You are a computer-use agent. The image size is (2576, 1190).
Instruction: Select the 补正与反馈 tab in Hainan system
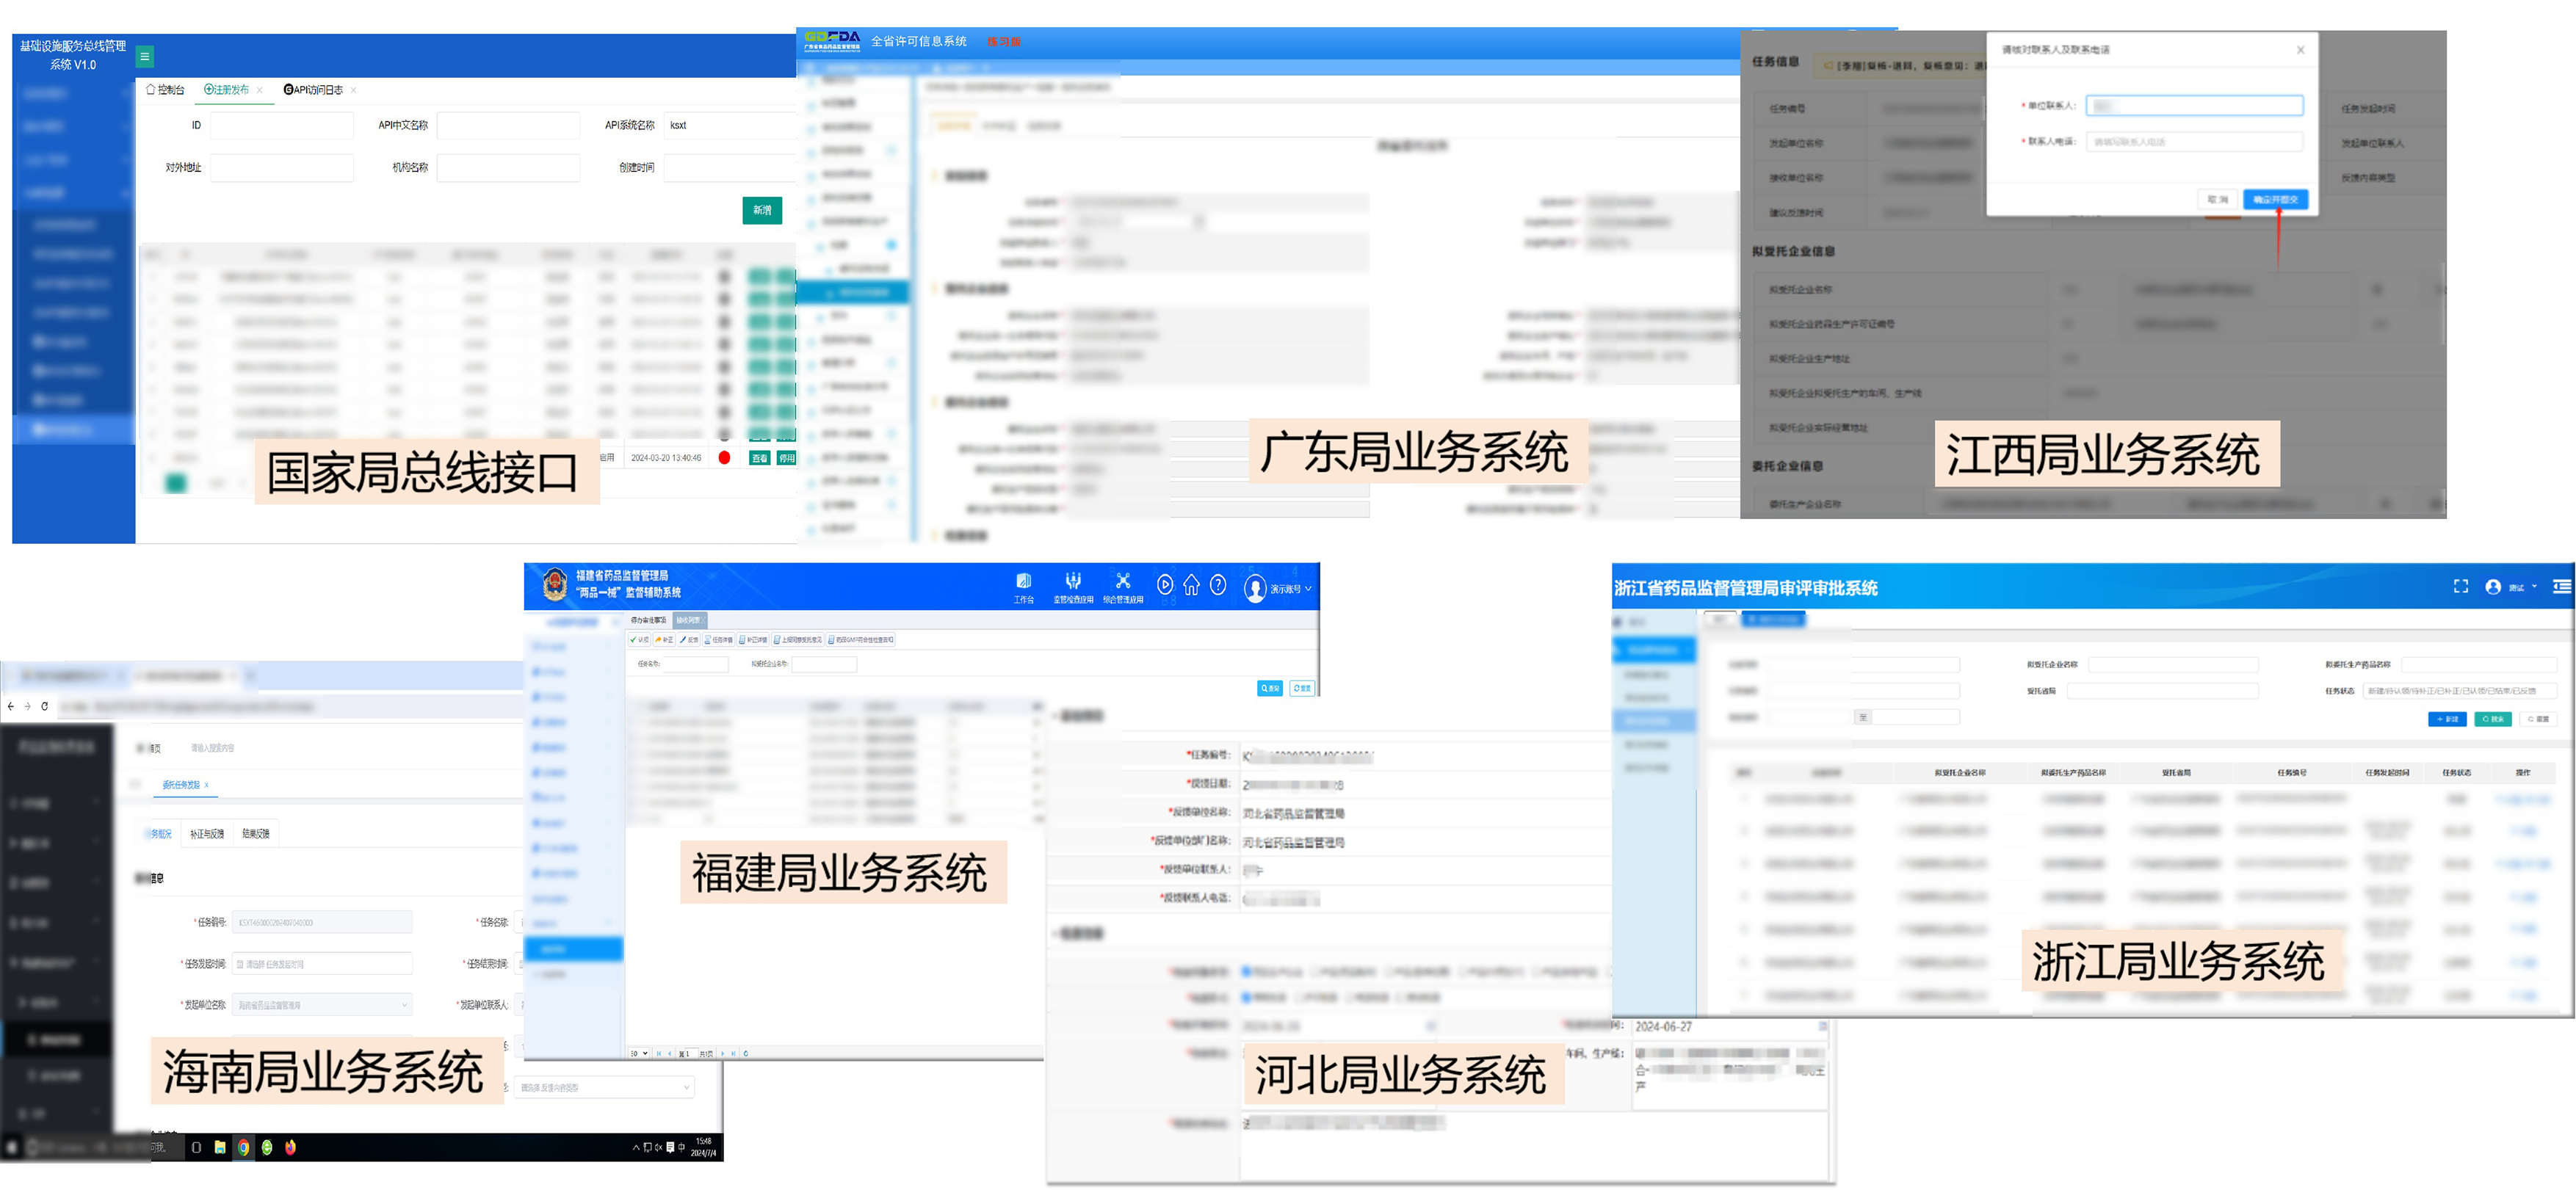tap(207, 834)
